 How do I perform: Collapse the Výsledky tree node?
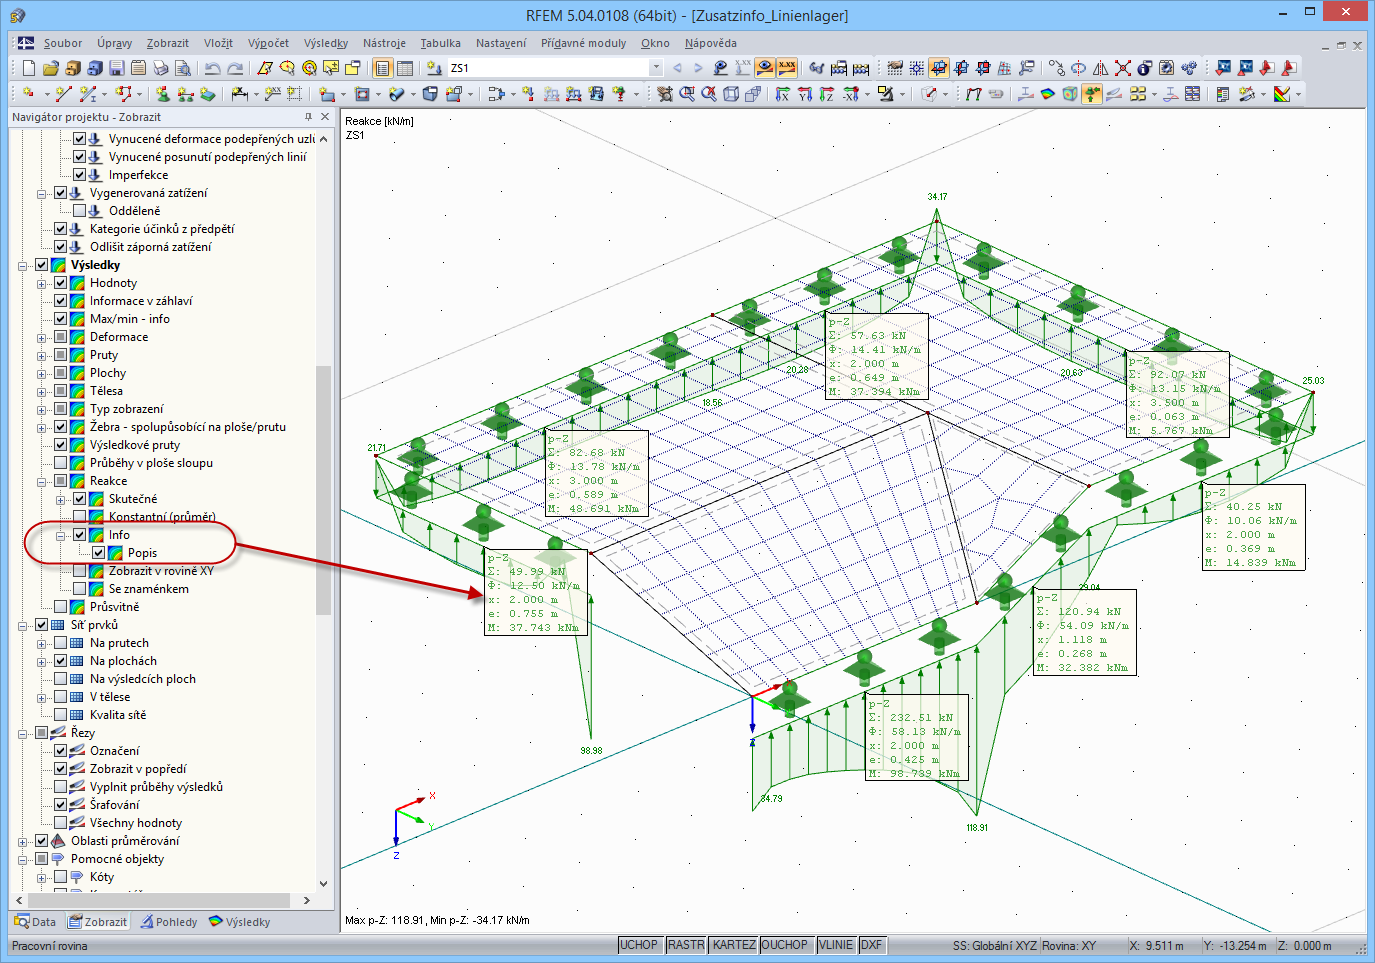pyautogui.click(x=23, y=265)
